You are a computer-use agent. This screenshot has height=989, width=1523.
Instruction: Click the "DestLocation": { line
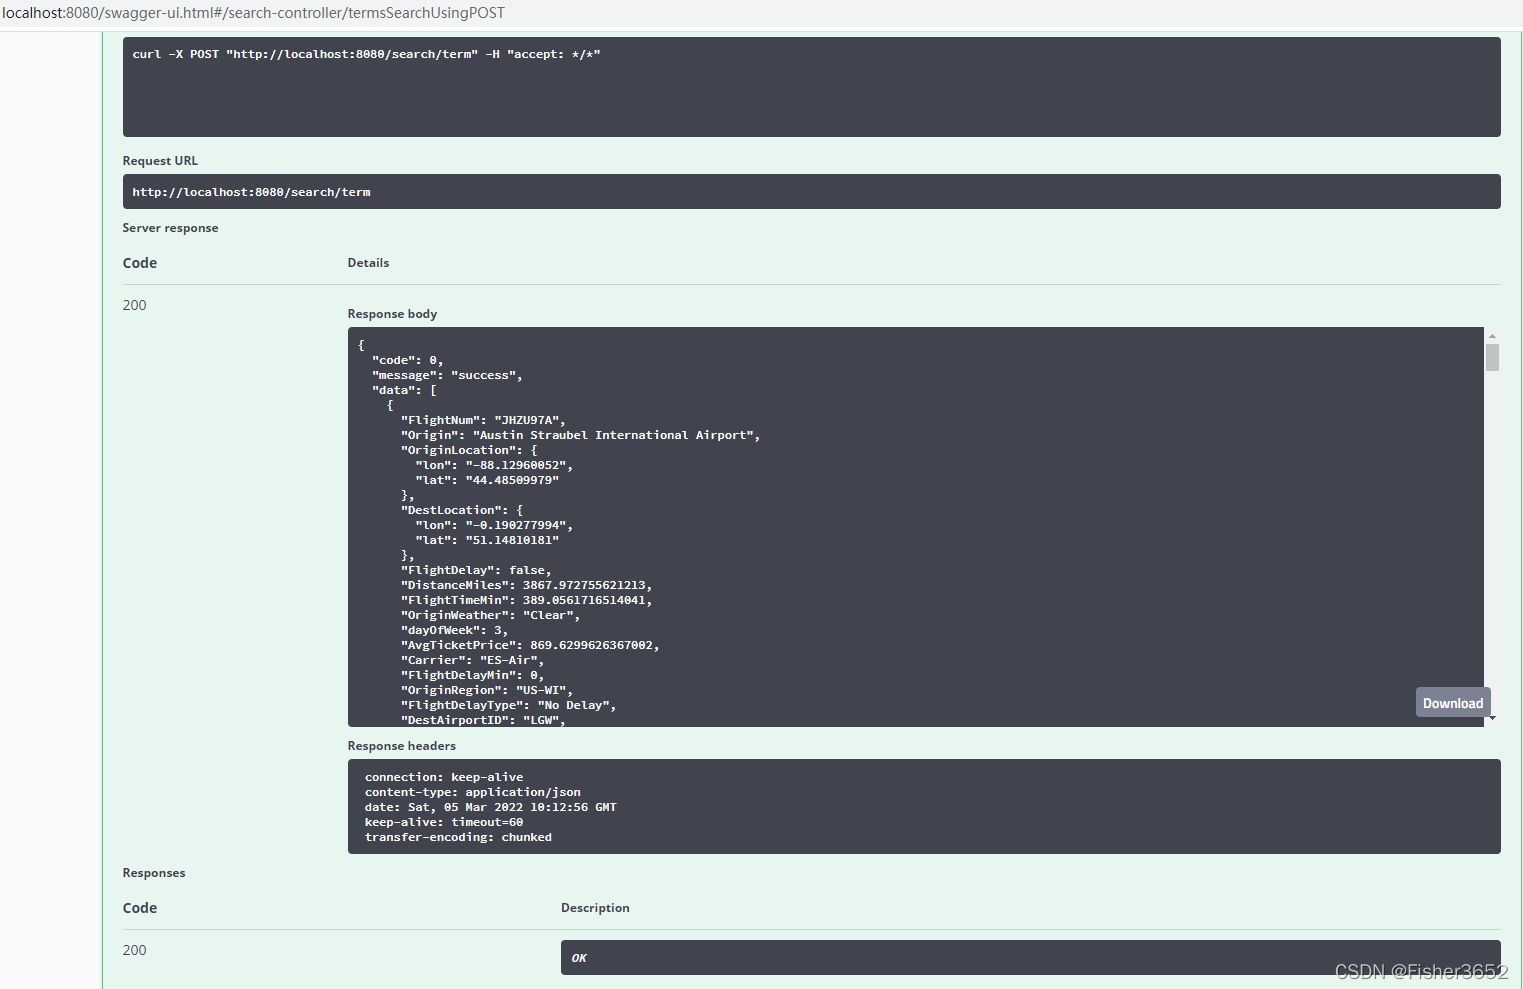point(462,510)
